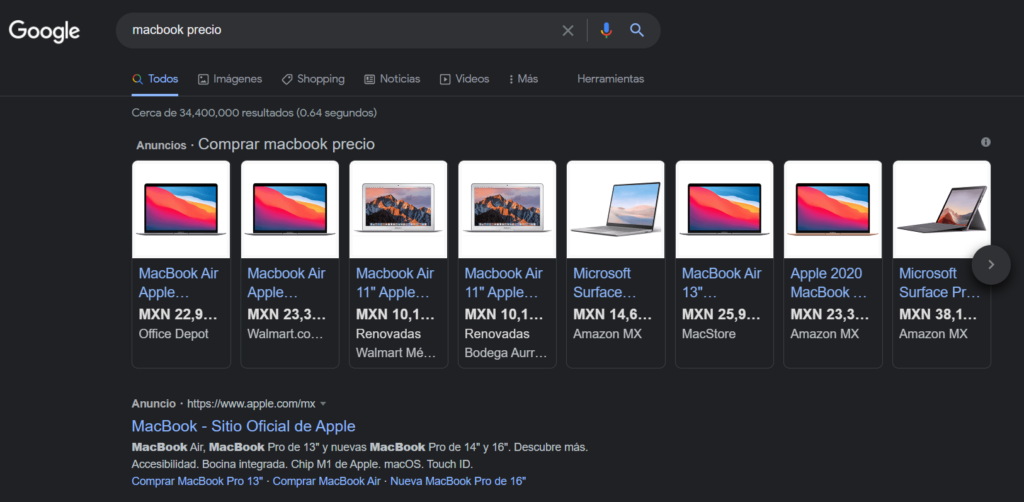Open the Nueva MacBook Pro de 16" sitelink
Image resolution: width=1024 pixels, height=502 pixels.
click(x=458, y=481)
